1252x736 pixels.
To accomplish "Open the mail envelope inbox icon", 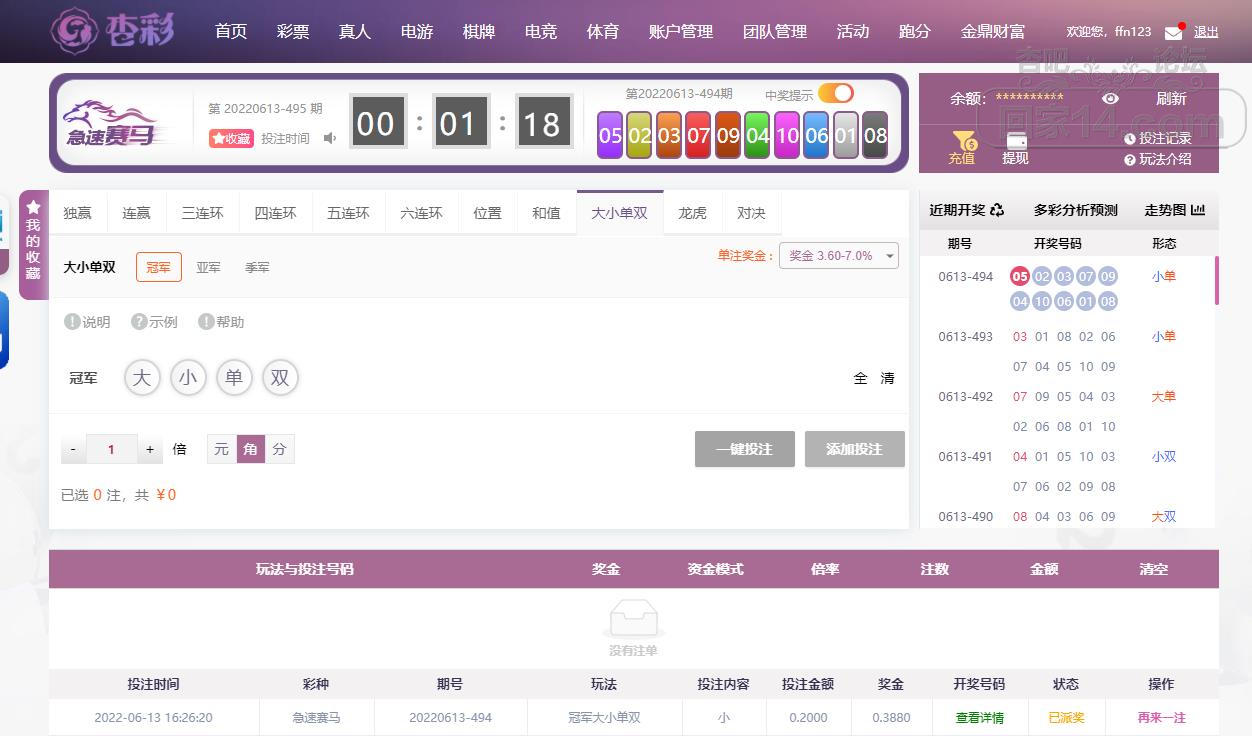I will 1173,32.
